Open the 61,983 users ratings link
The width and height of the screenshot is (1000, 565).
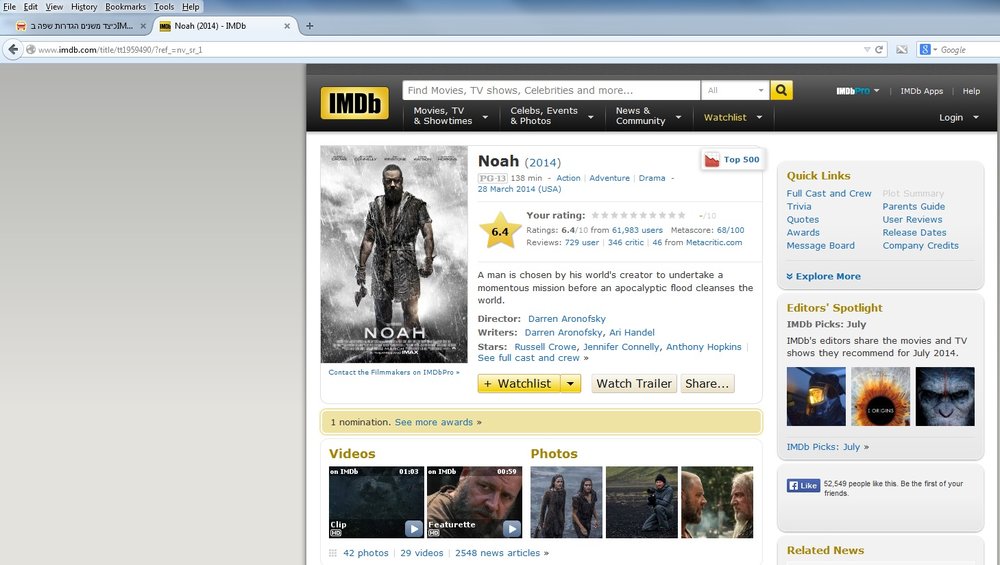637,230
